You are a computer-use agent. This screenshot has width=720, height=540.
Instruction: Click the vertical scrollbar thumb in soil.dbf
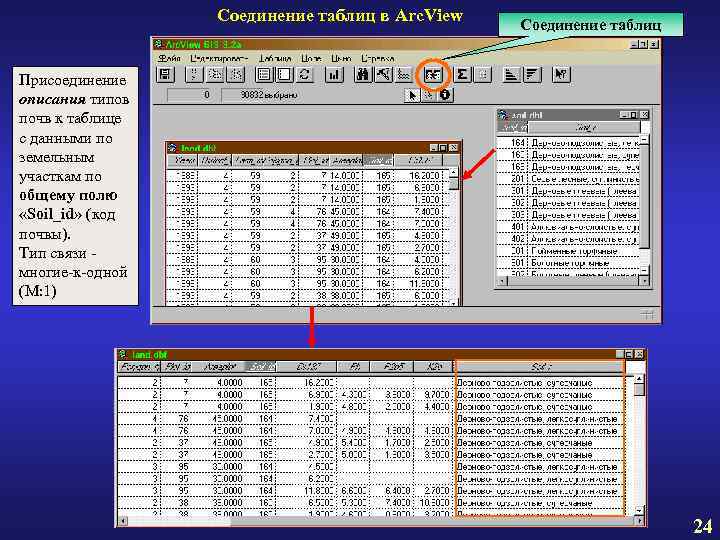tap(644, 196)
